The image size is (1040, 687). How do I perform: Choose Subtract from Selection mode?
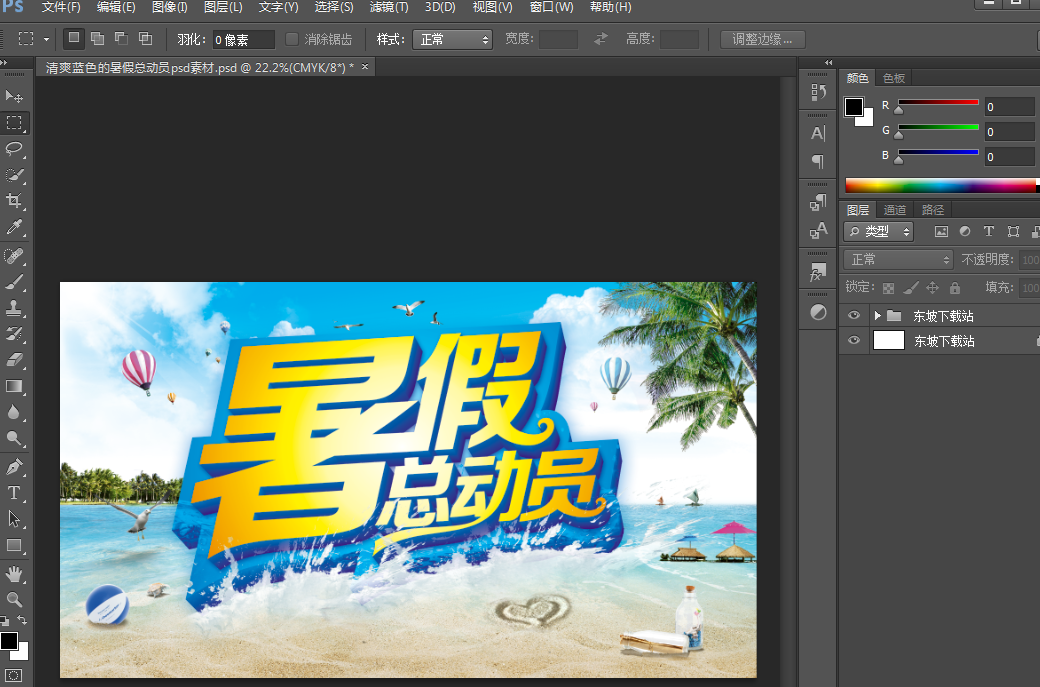(x=121, y=38)
